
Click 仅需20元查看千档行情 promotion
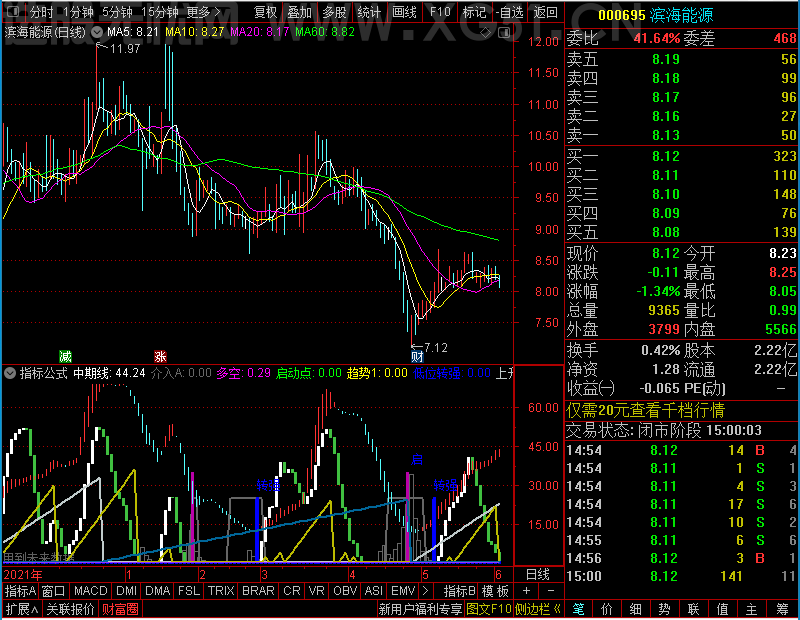pyautogui.click(x=645, y=410)
